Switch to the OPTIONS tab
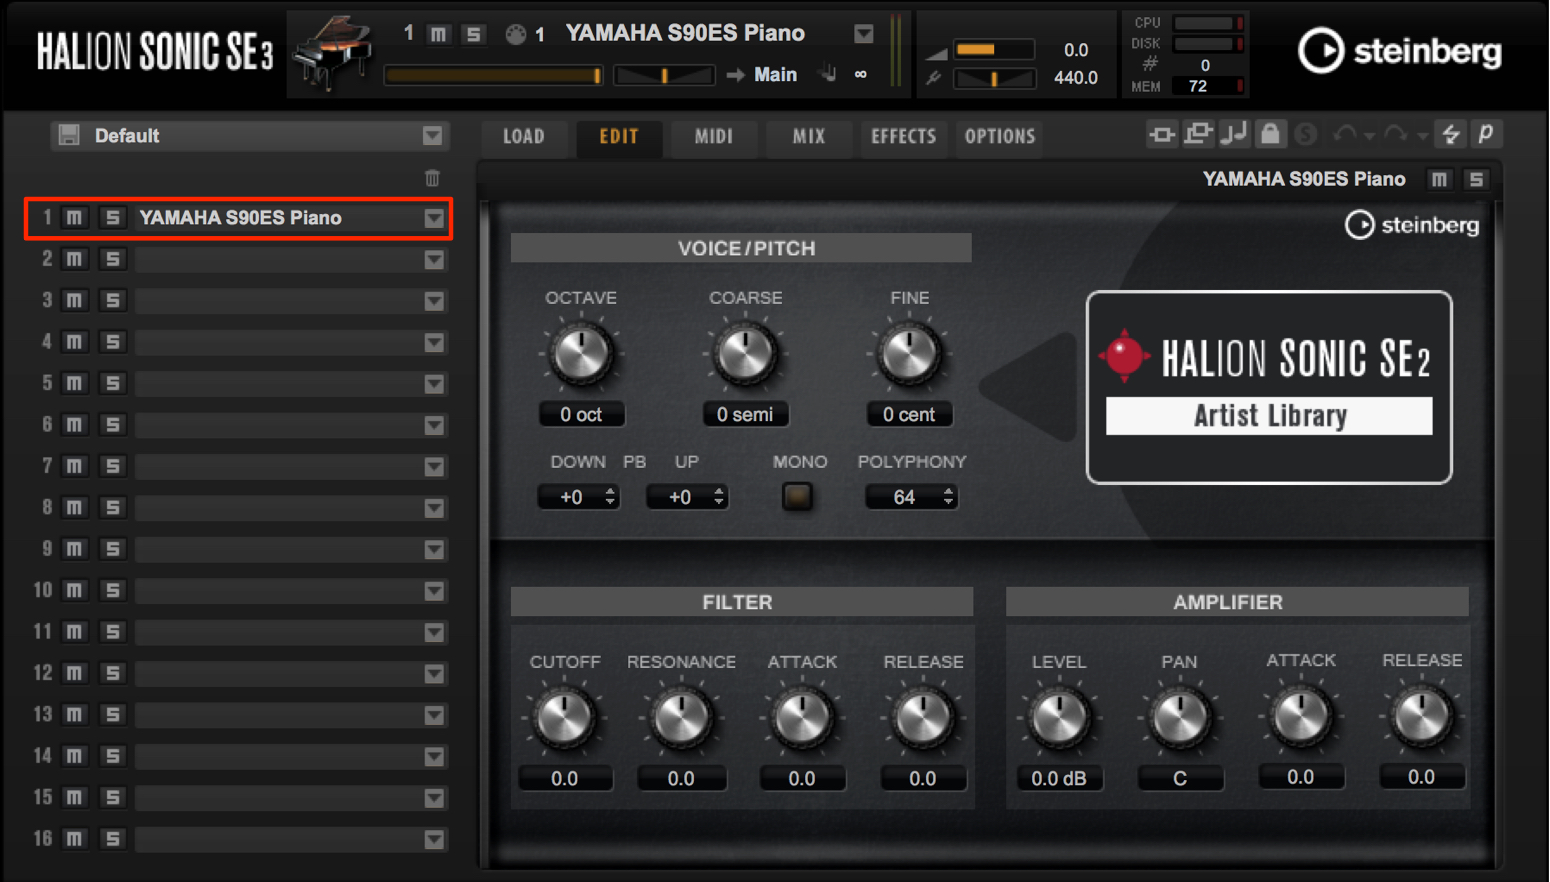 pyautogui.click(x=1000, y=136)
